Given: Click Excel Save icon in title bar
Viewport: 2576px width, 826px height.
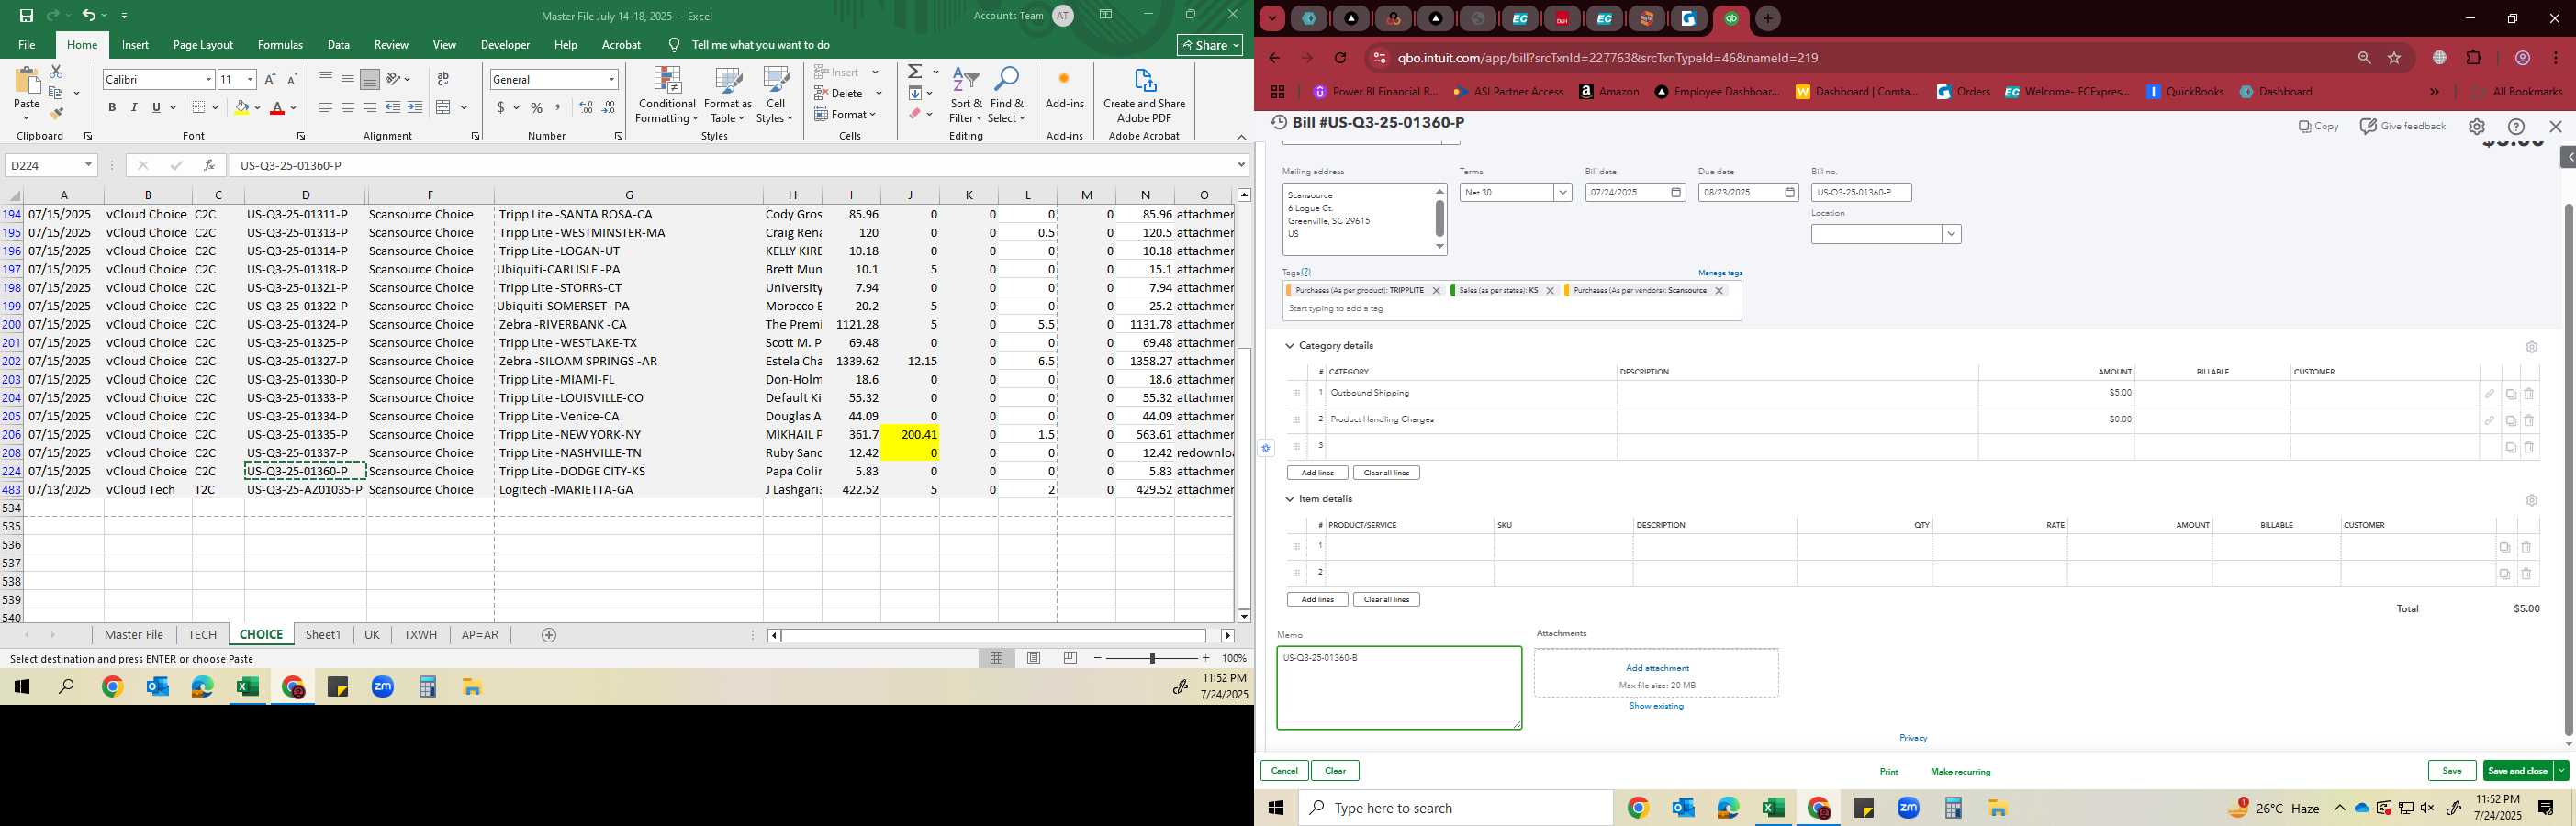Looking at the screenshot, I should (x=26, y=15).
